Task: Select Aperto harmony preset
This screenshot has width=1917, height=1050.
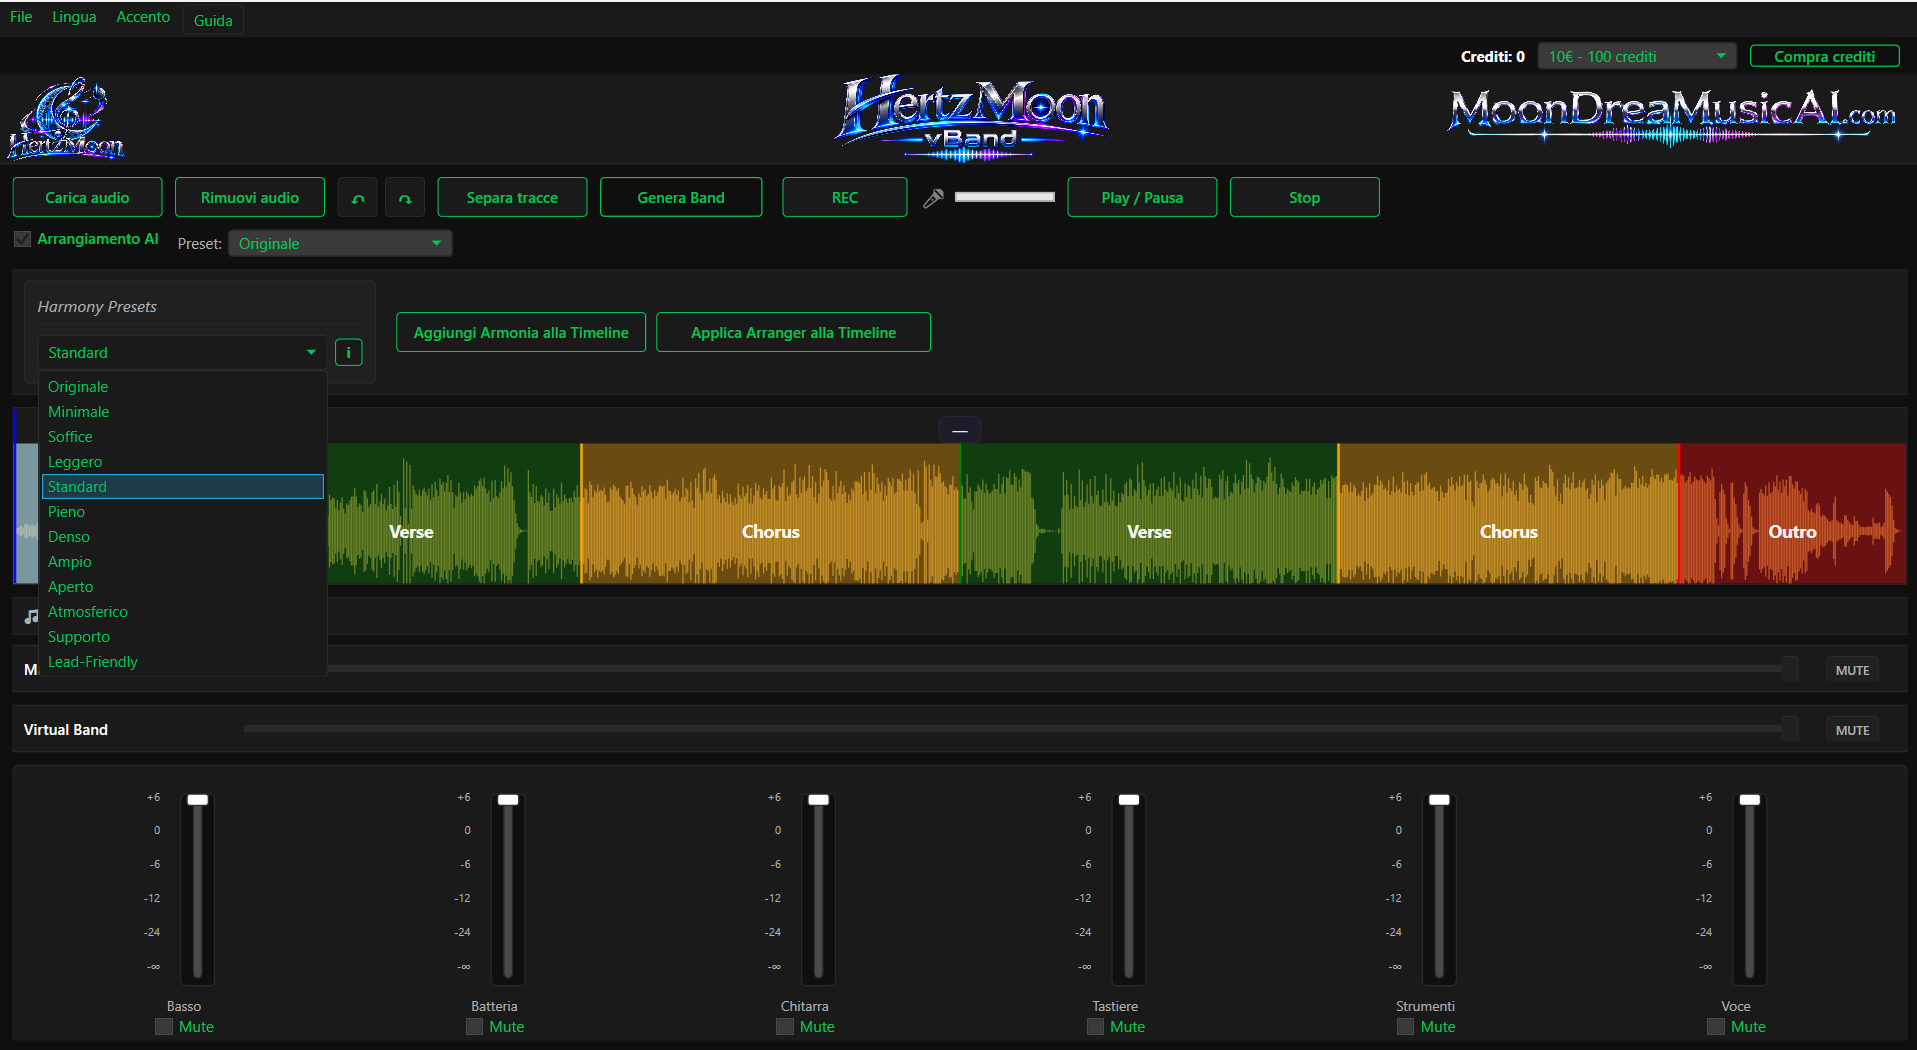Action: 183,587
